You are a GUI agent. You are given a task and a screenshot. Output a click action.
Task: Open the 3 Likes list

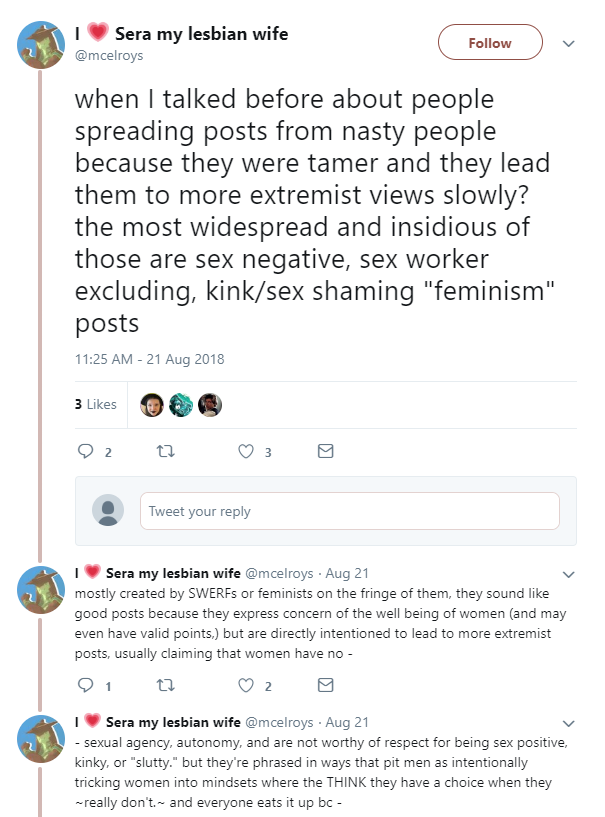[96, 404]
